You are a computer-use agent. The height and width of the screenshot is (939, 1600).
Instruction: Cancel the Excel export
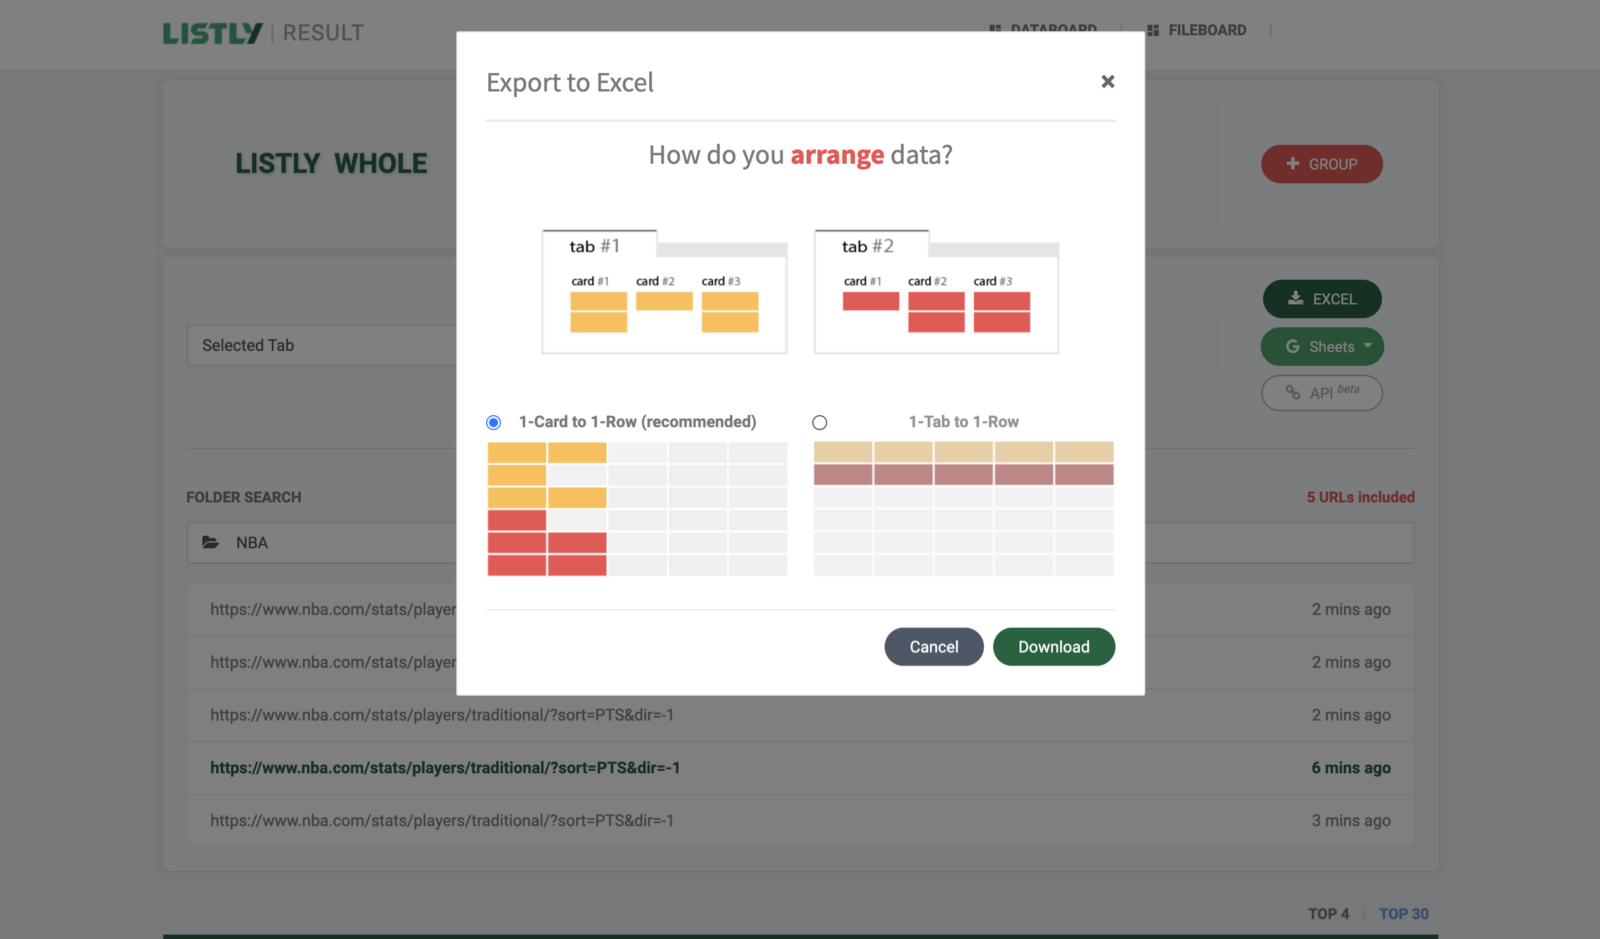(x=933, y=647)
